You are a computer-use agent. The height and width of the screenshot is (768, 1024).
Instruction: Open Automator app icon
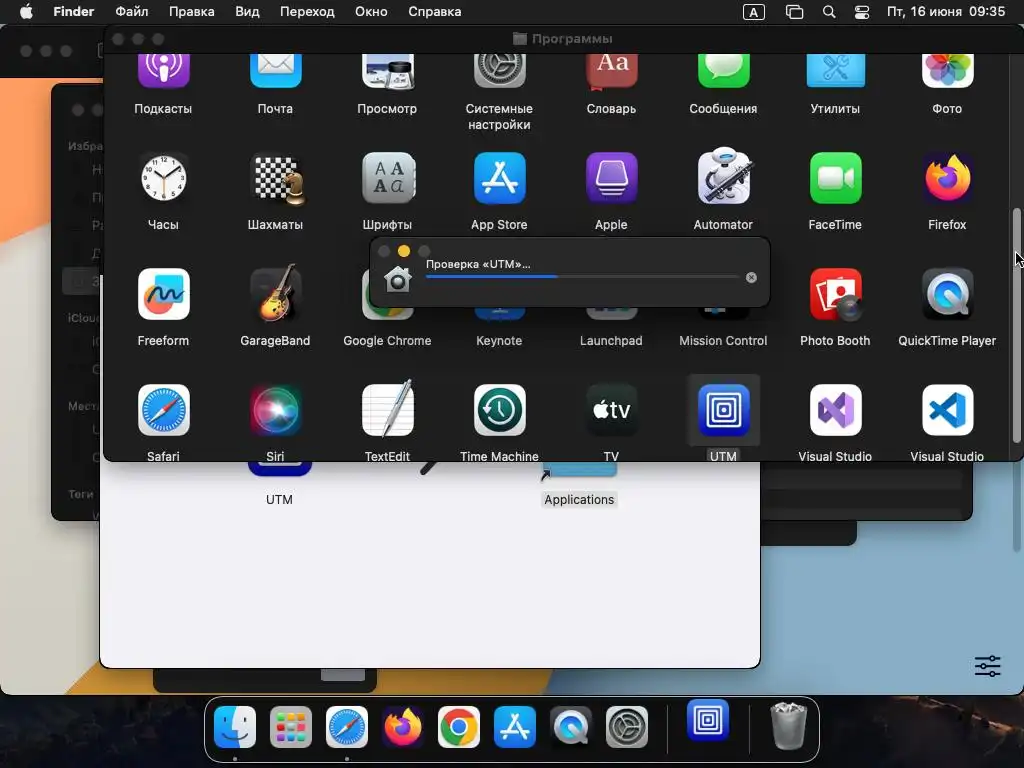click(x=724, y=176)
